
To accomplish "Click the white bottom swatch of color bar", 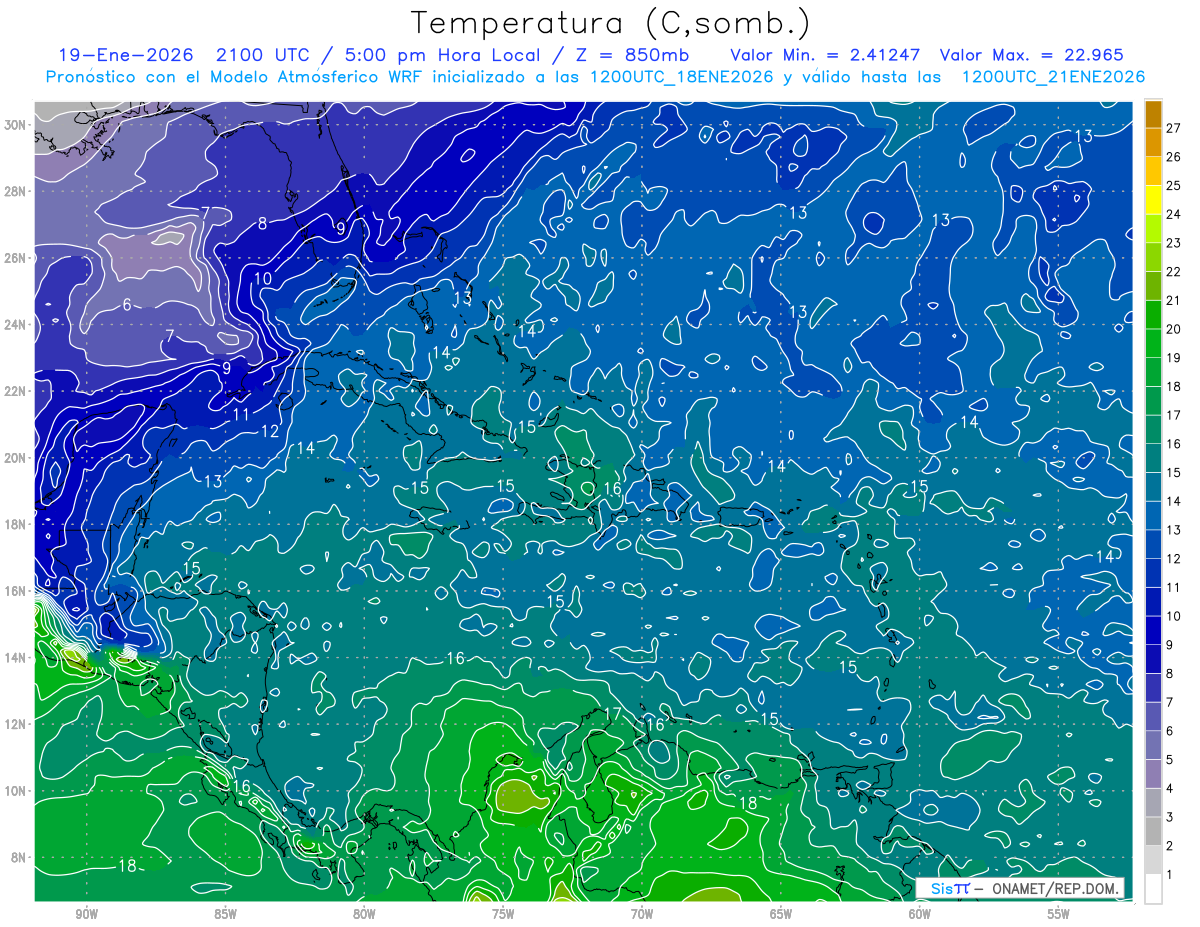I will click(1153, 889).
